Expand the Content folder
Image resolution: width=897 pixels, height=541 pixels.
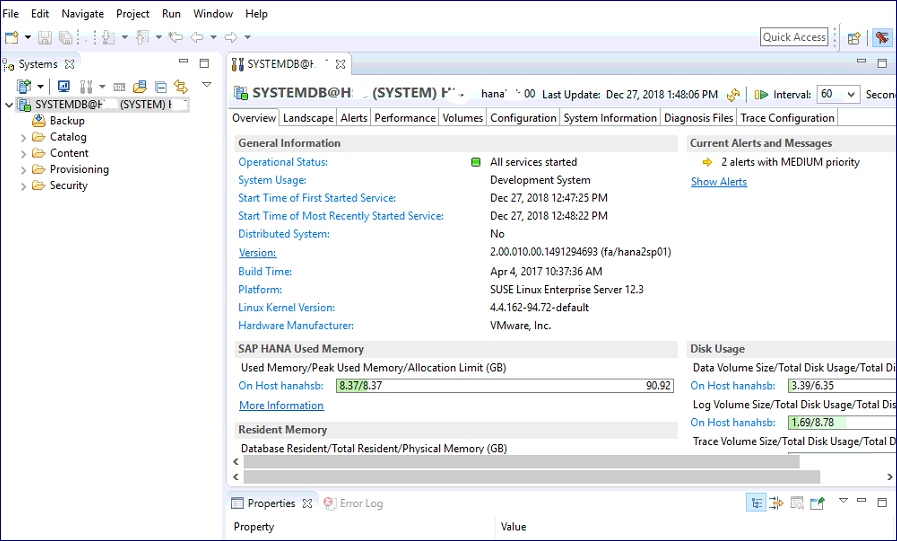click(23, 154)
